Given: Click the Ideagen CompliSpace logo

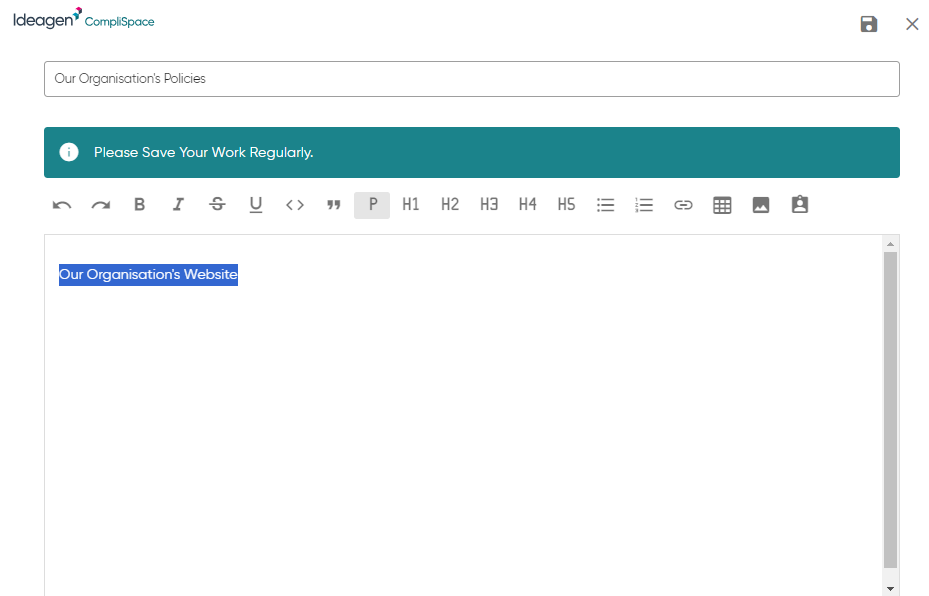Looking at the screenshot, I should (84, 19).
